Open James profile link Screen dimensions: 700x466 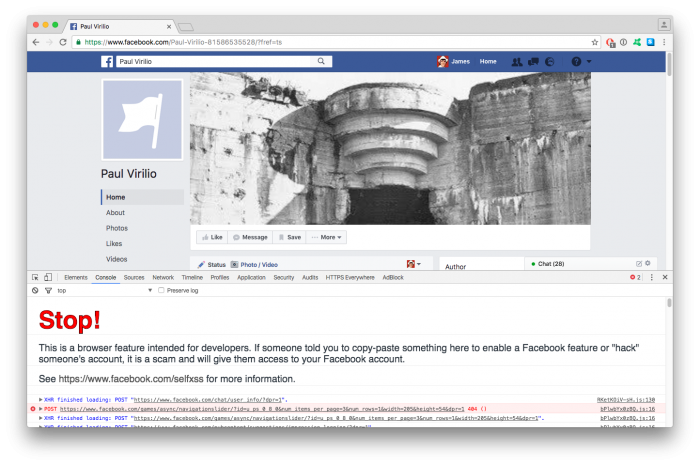[x=460, y=62]
